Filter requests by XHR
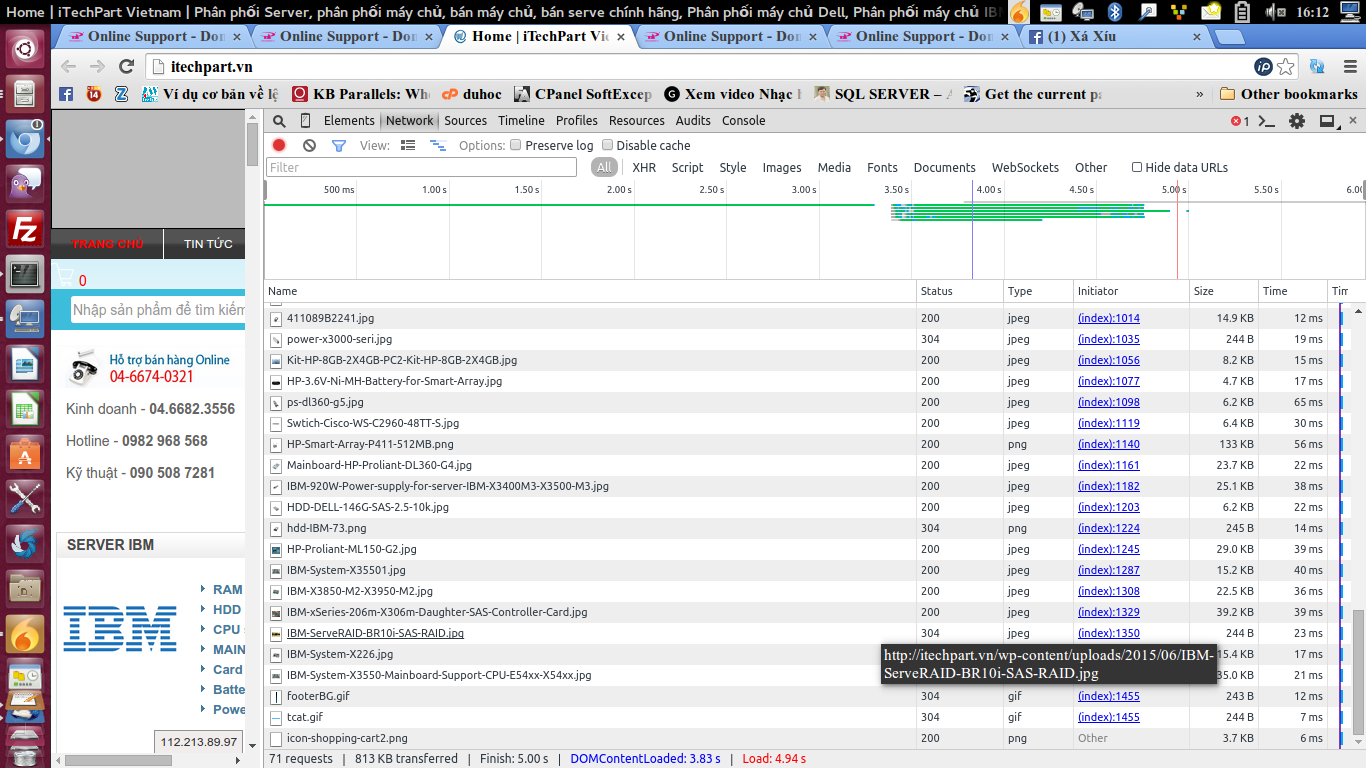This screenshot has width=1366, height=768. coord(644,167)
